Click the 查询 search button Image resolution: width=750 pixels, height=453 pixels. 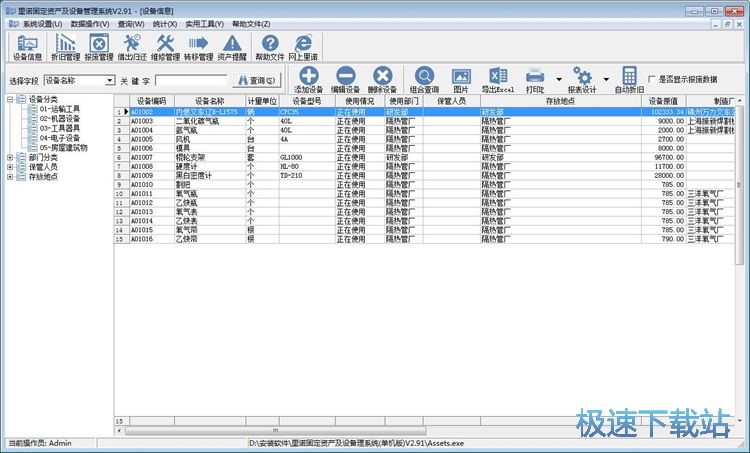(256, 80)
